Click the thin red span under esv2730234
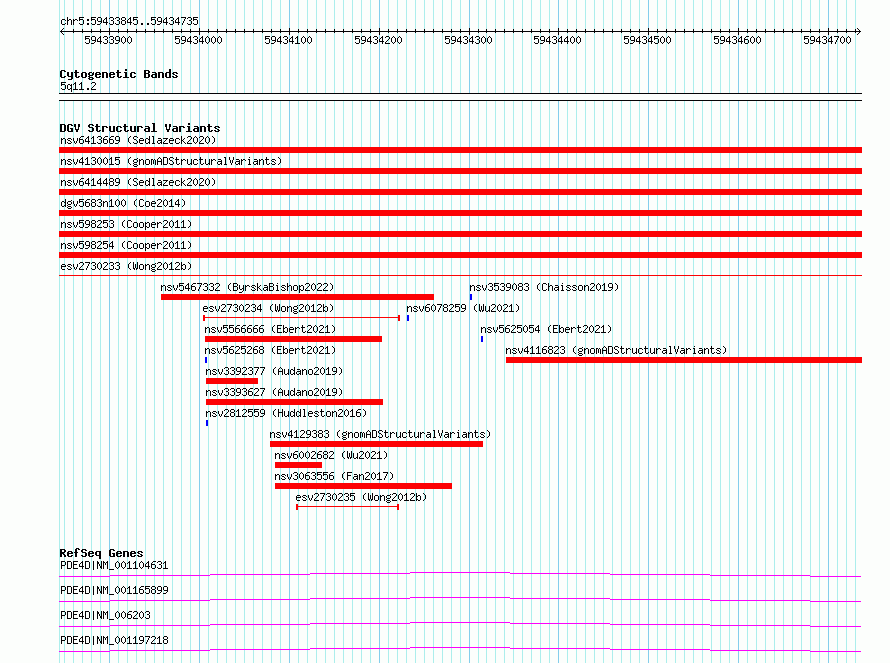890x663 pixels. click(x=301, y=318)
